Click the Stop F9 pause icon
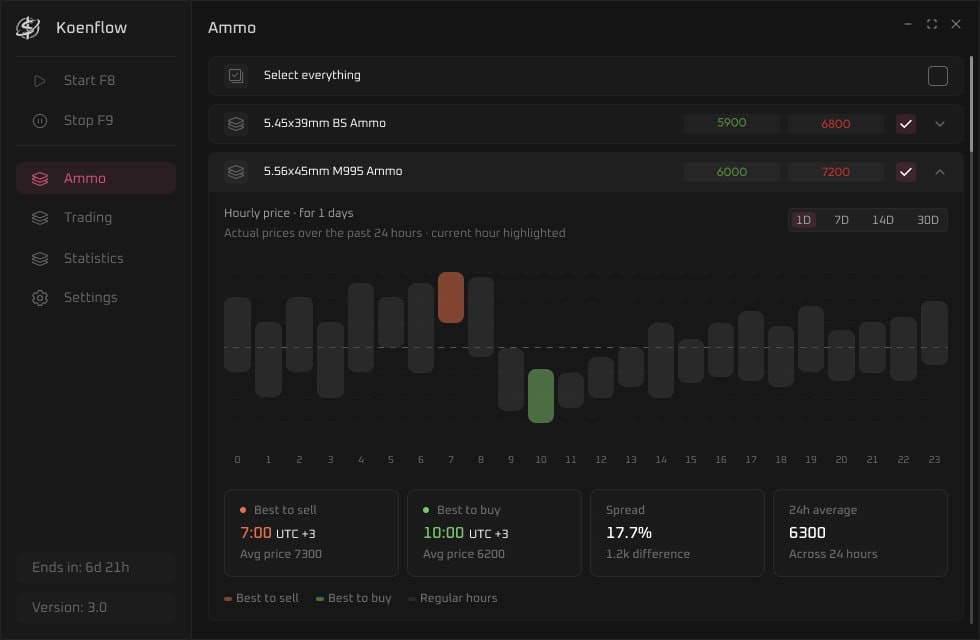The image size is (980, 640). [x=39, y=121]
